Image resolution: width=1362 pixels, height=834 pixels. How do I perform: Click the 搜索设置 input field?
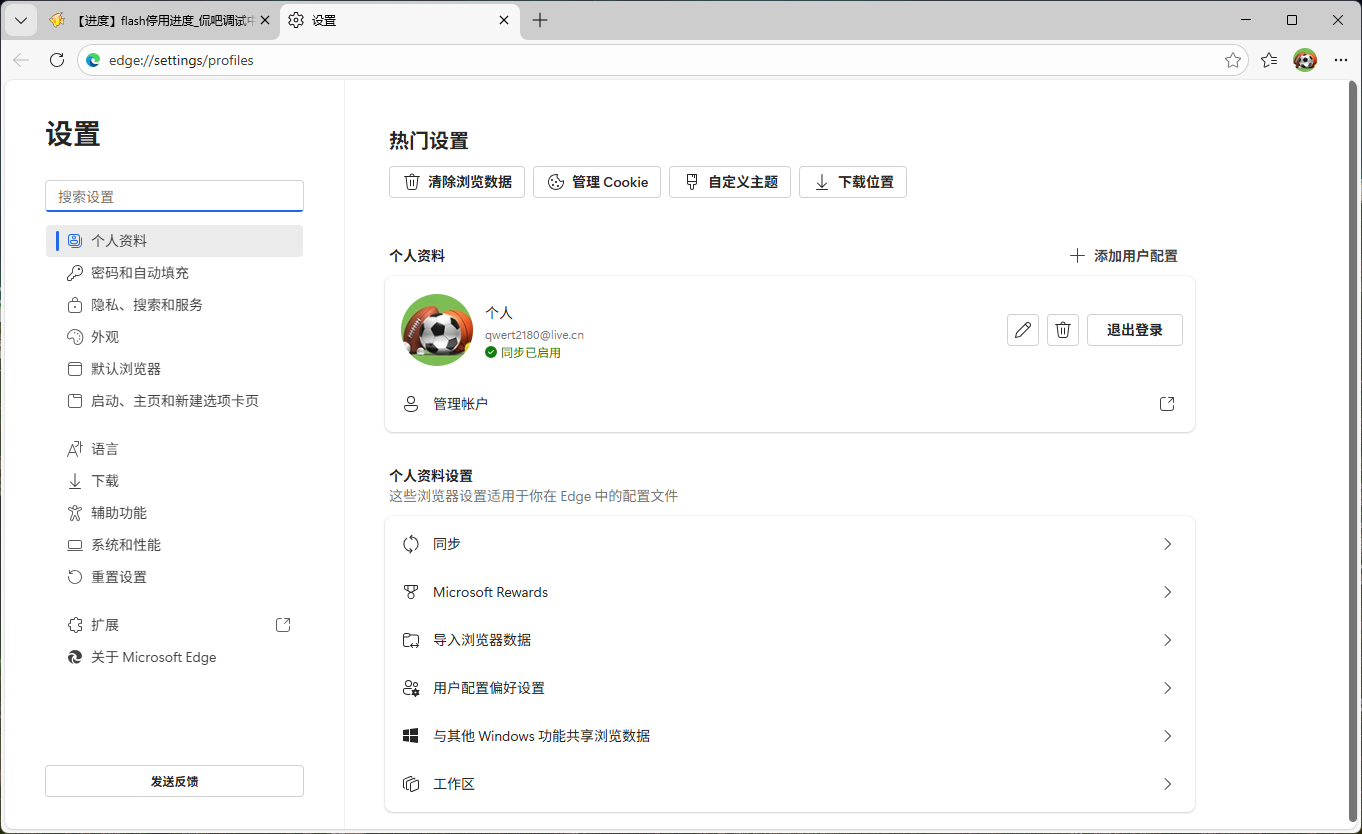click(x=174, y=196)
